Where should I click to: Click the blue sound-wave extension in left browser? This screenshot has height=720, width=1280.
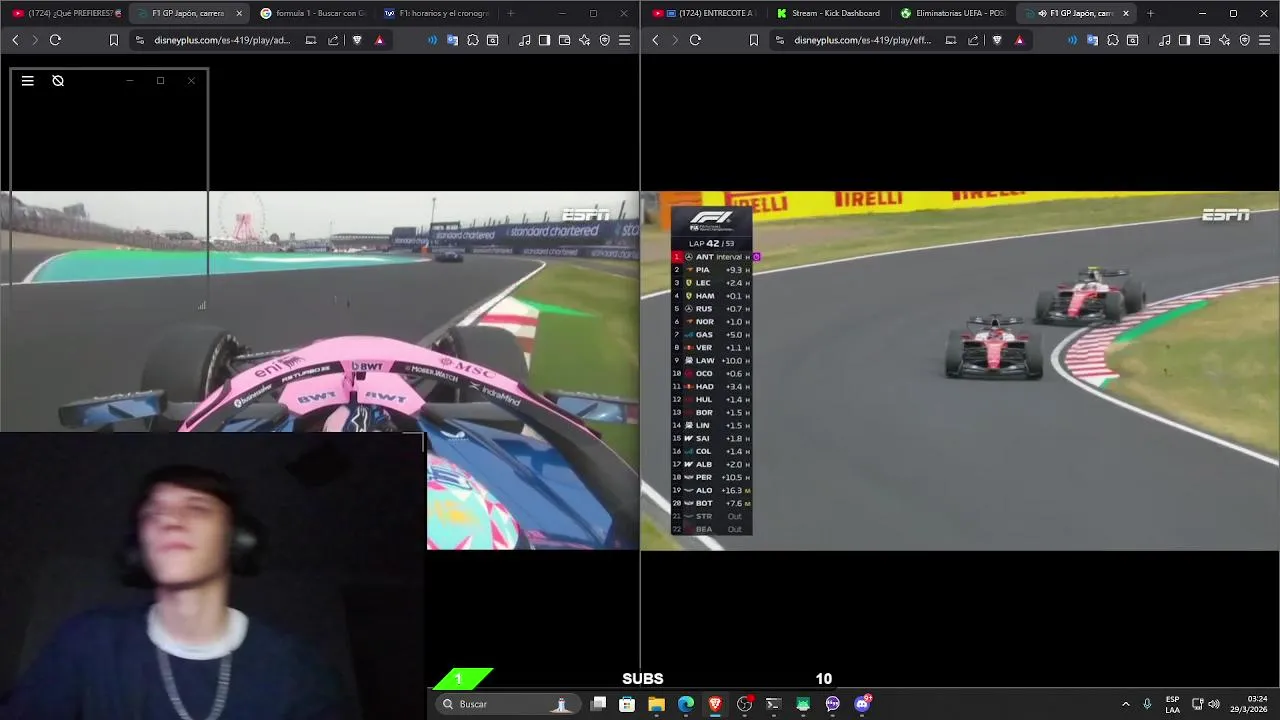point(432,40)
